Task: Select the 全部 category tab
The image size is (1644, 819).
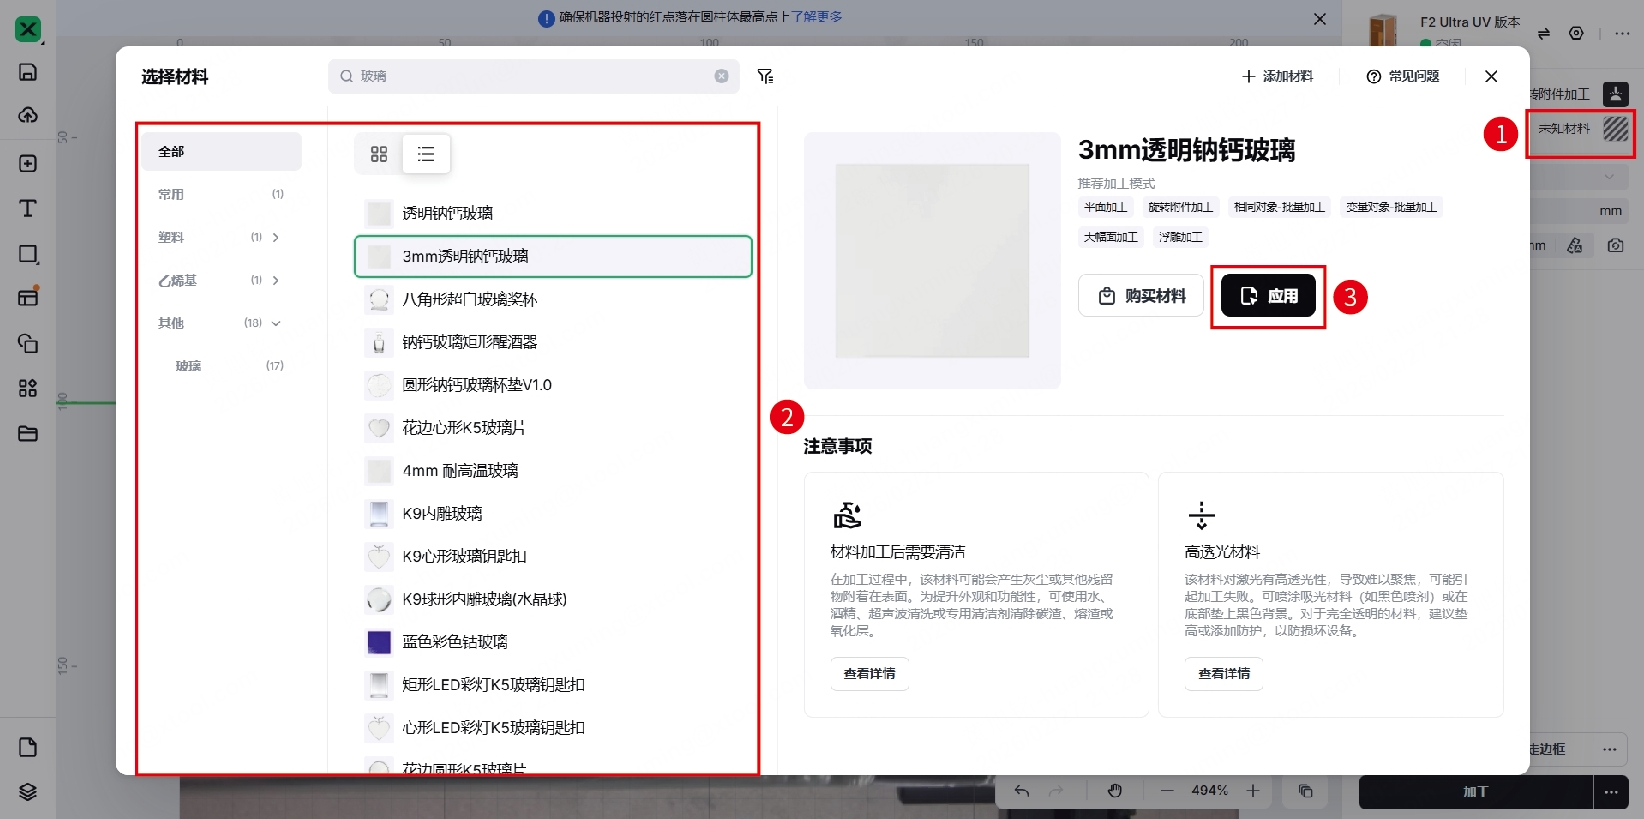Action: pos(220,152)
